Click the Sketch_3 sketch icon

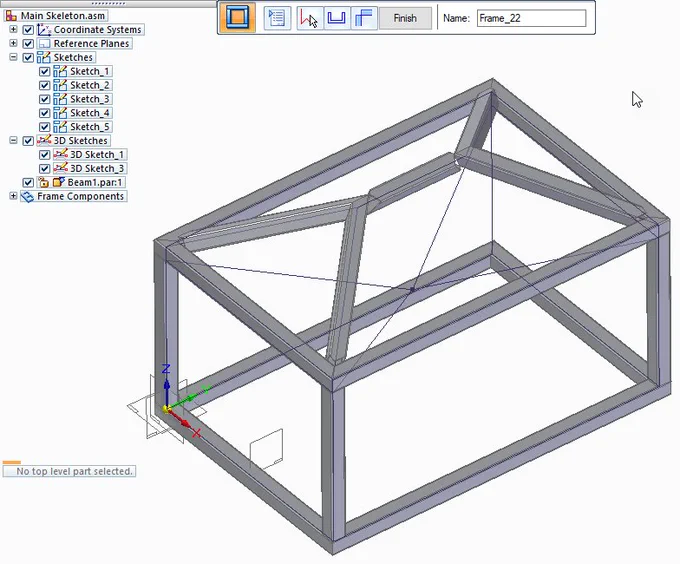(60, 99)
